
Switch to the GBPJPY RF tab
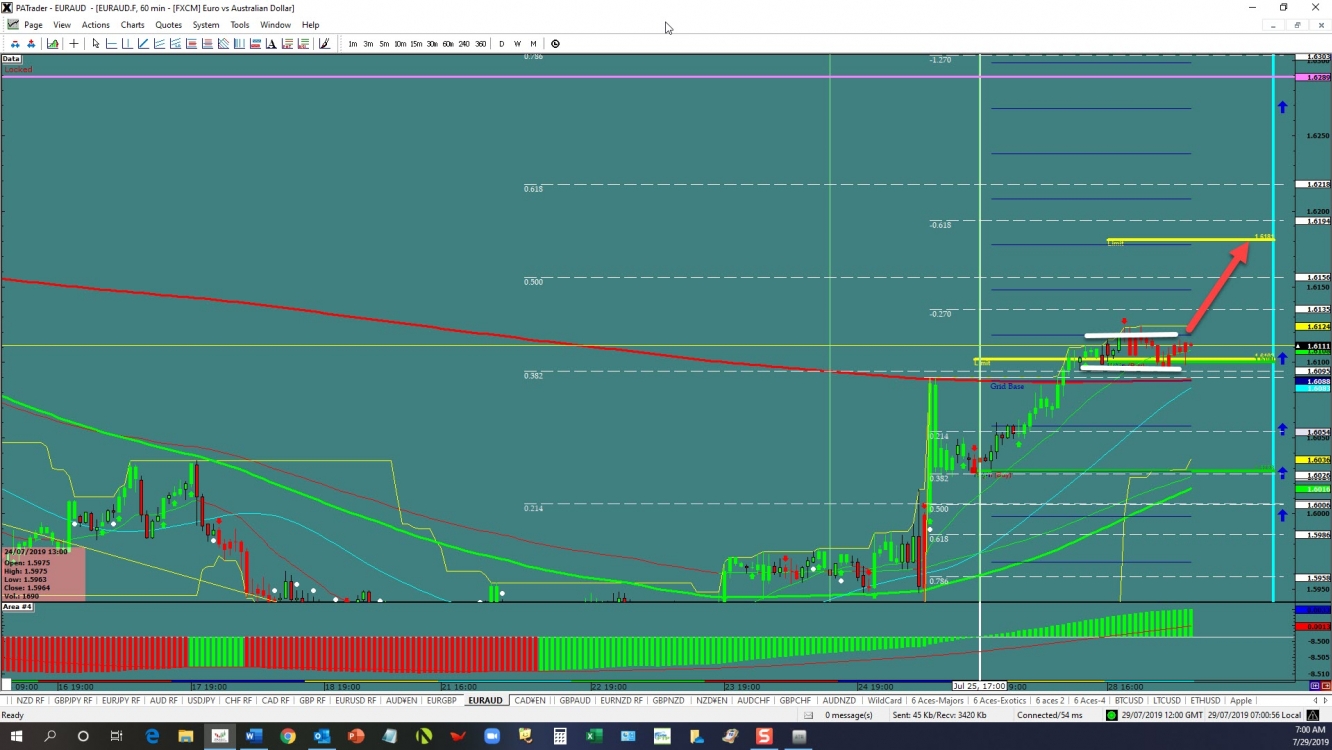coord(73,700)
